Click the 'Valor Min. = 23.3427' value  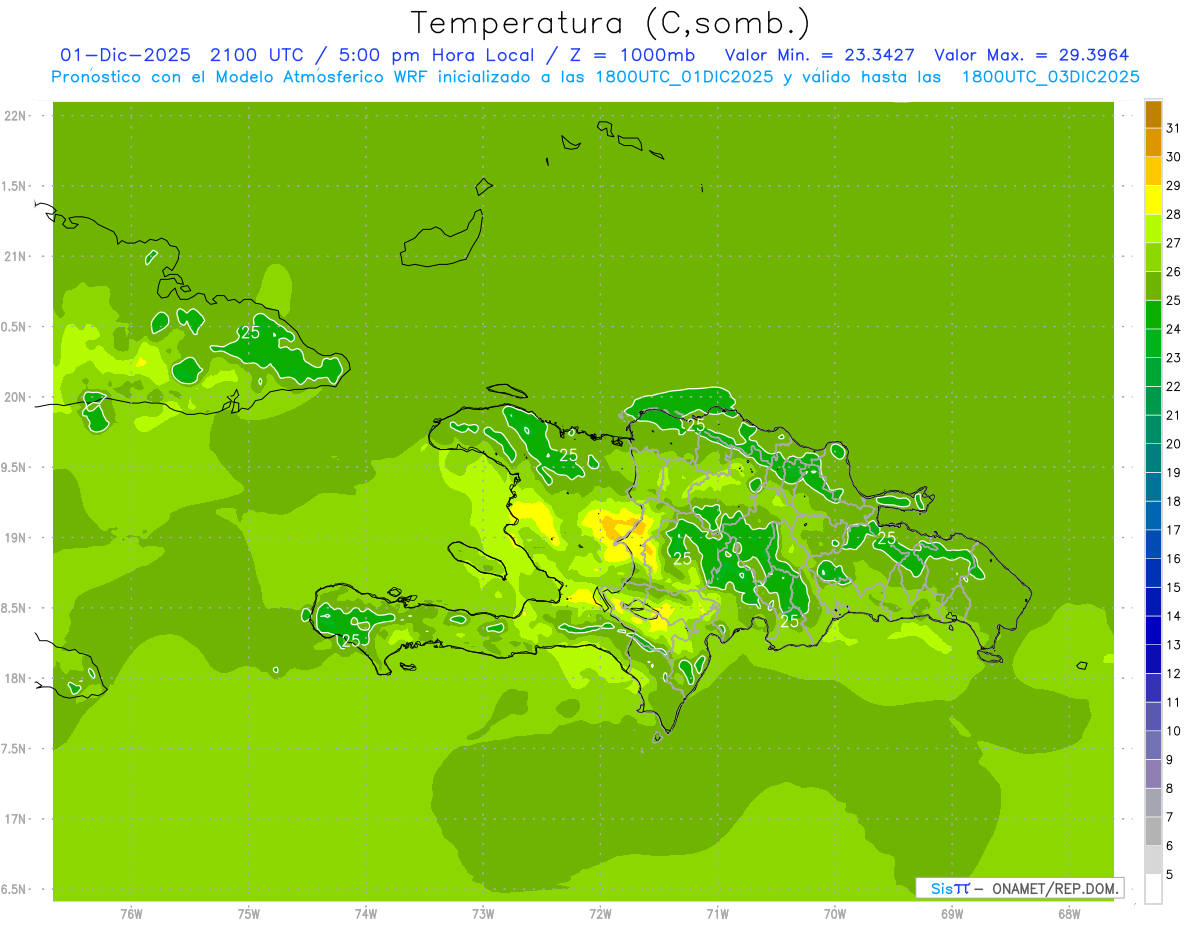point(820,55)
